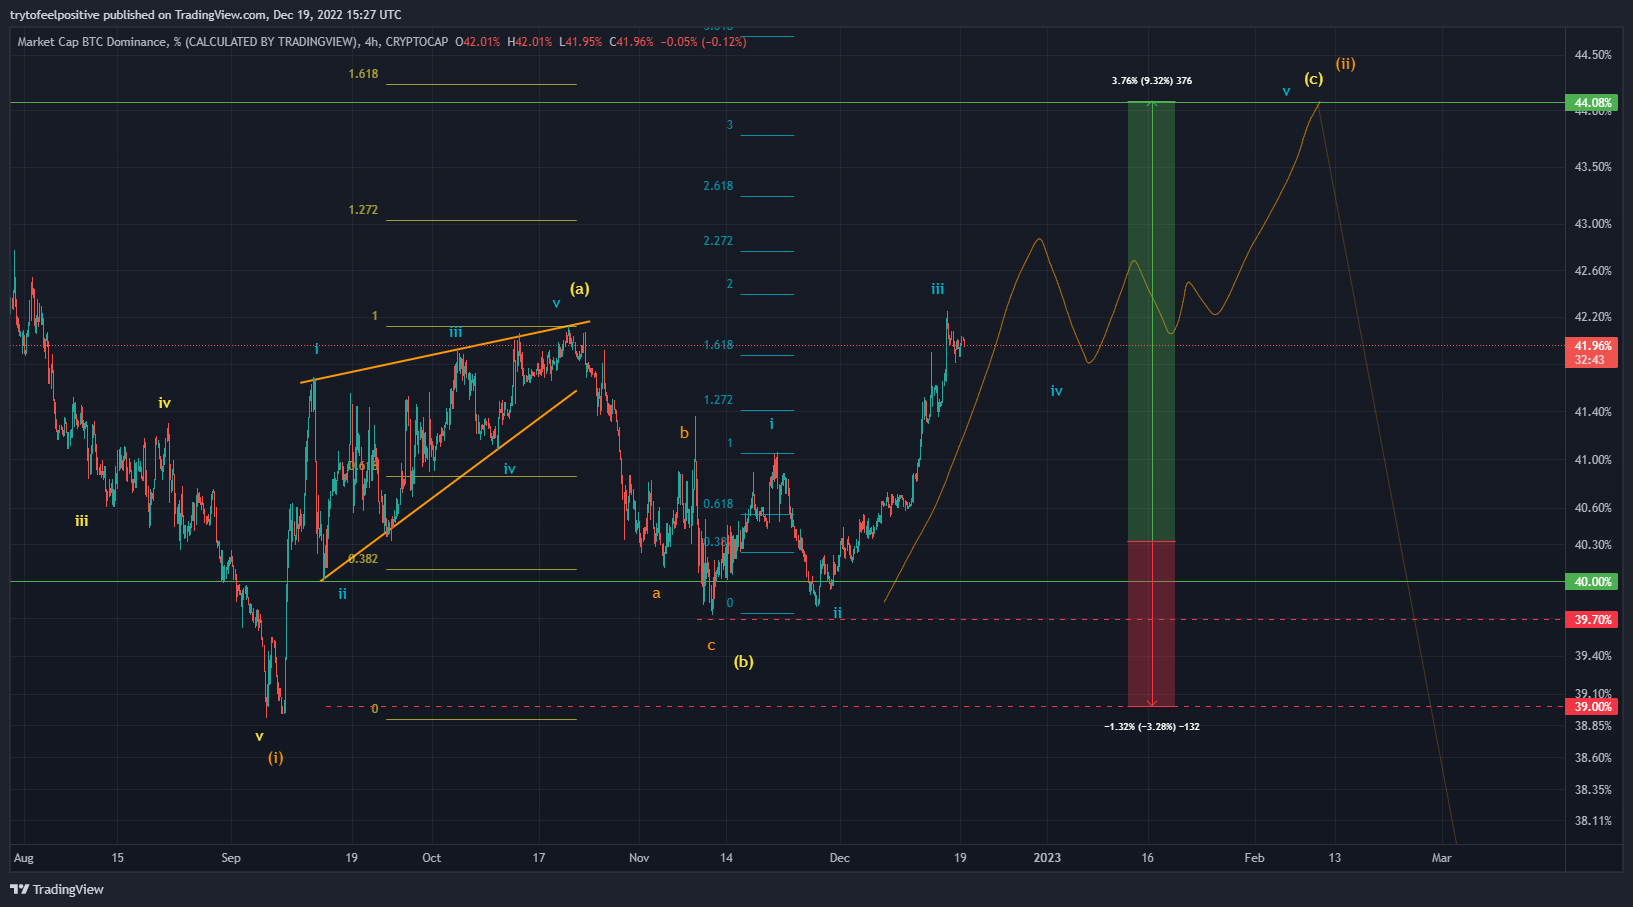Click the green 44.08% price label
This screenshot has height=907, width=1633.
(x=1591, y=103)
